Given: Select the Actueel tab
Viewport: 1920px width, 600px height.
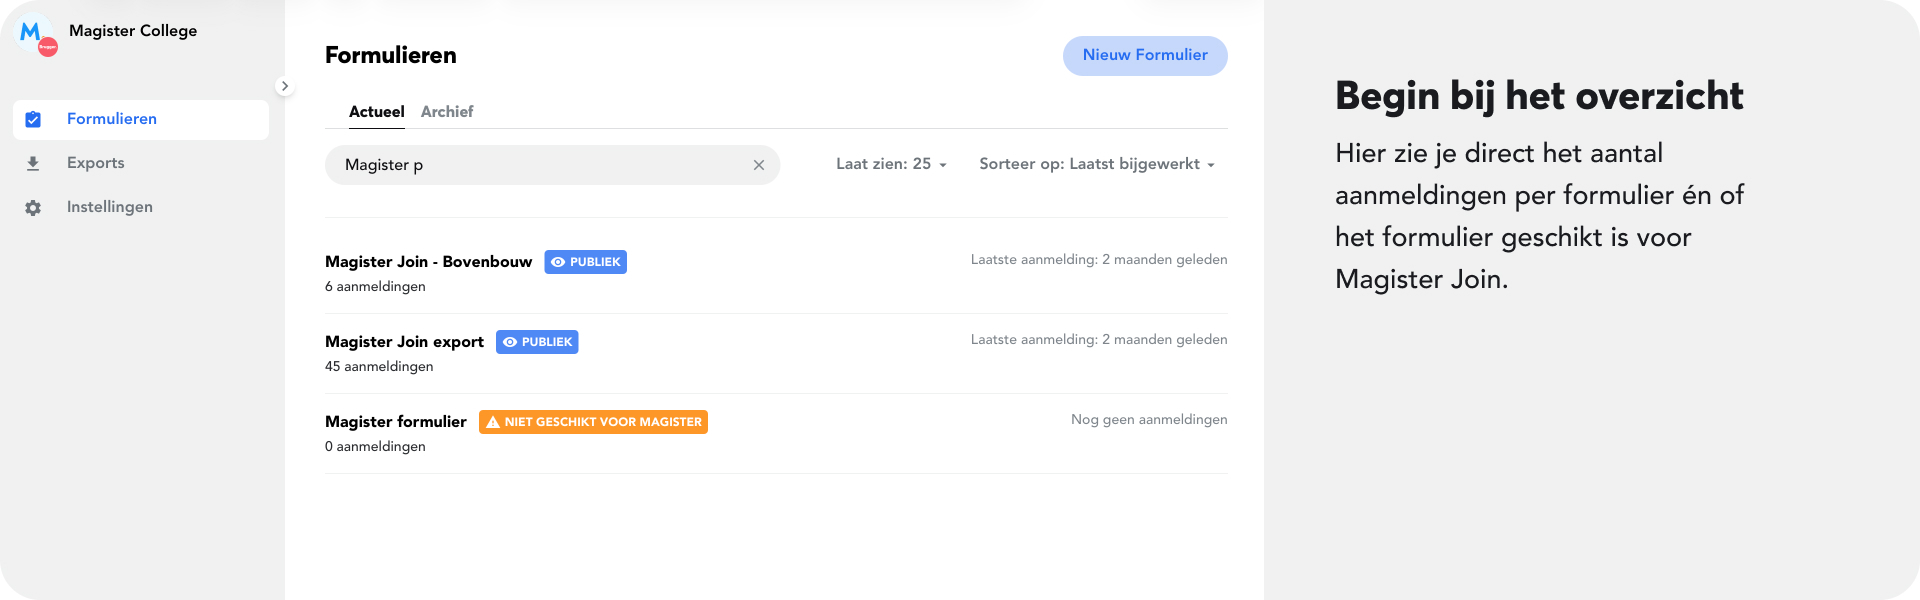Looking at the screenshot, I should click(x=376, y=112).
